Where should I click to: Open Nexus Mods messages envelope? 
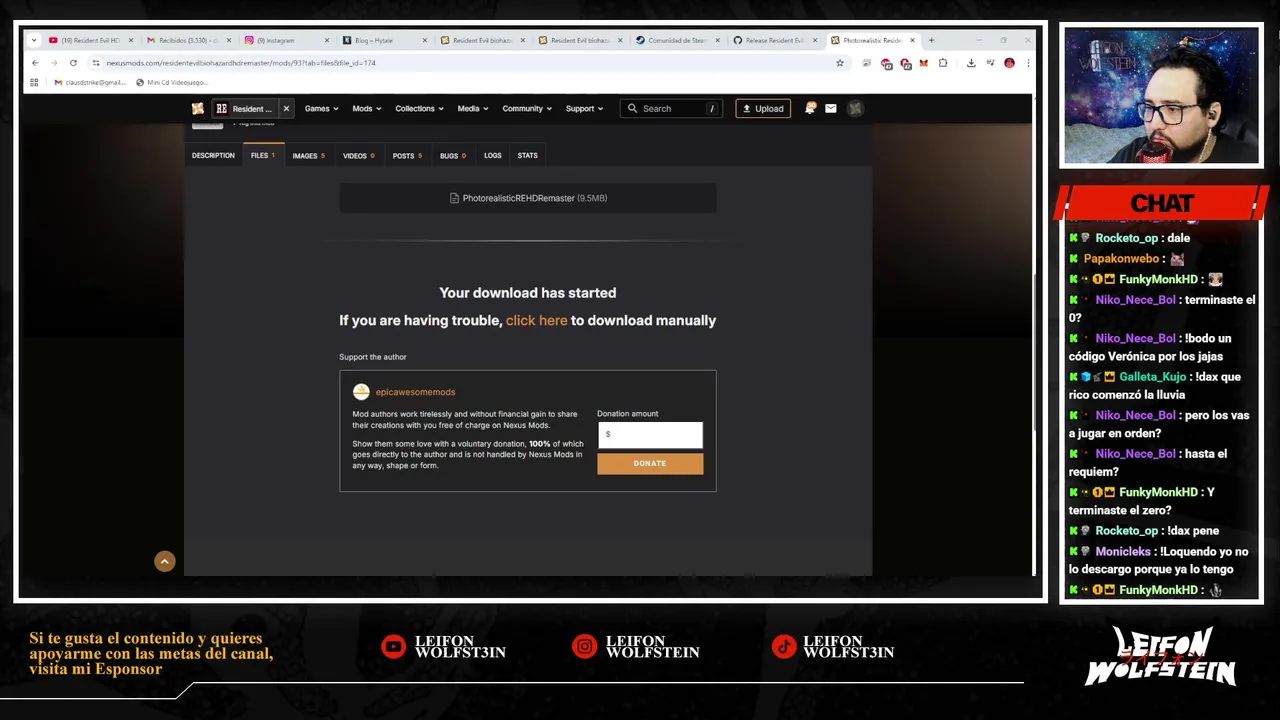point(830,108)
